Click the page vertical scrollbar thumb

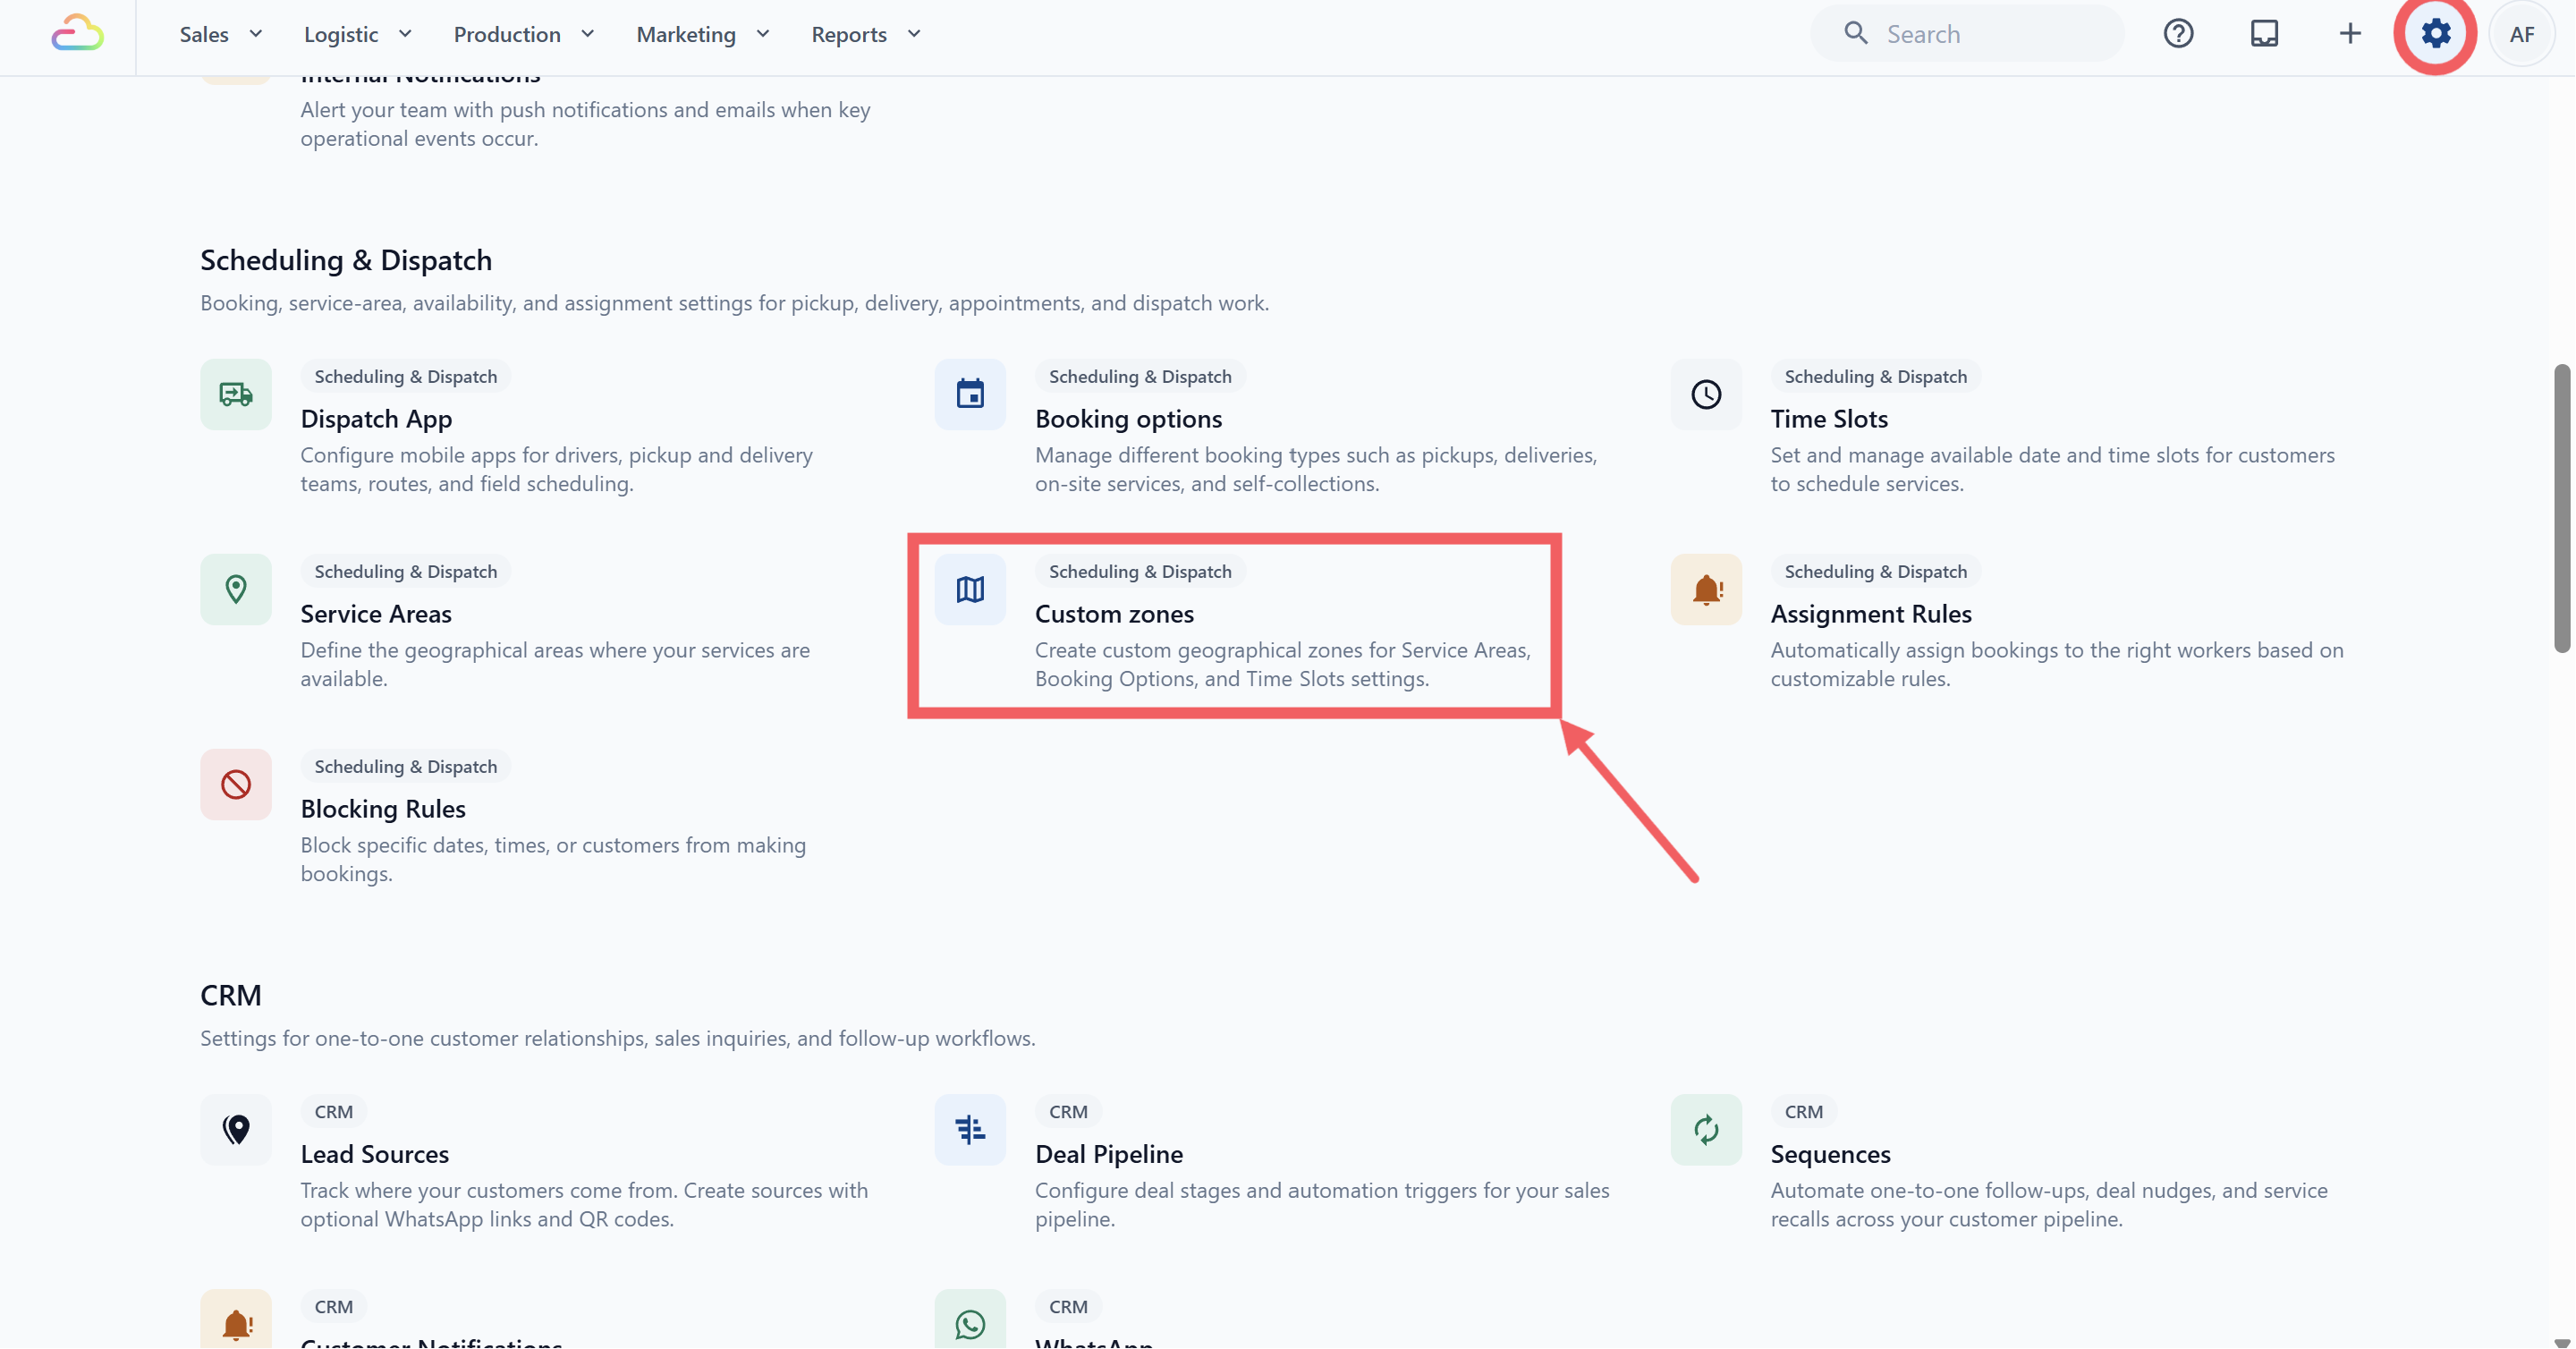2562,508
